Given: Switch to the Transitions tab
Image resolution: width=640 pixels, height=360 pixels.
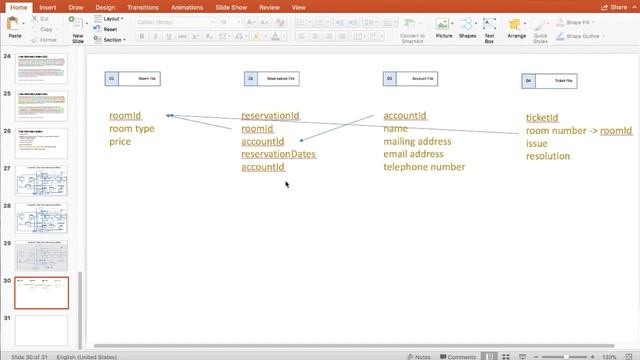Looking at the screenshot, I should [143, 7].
